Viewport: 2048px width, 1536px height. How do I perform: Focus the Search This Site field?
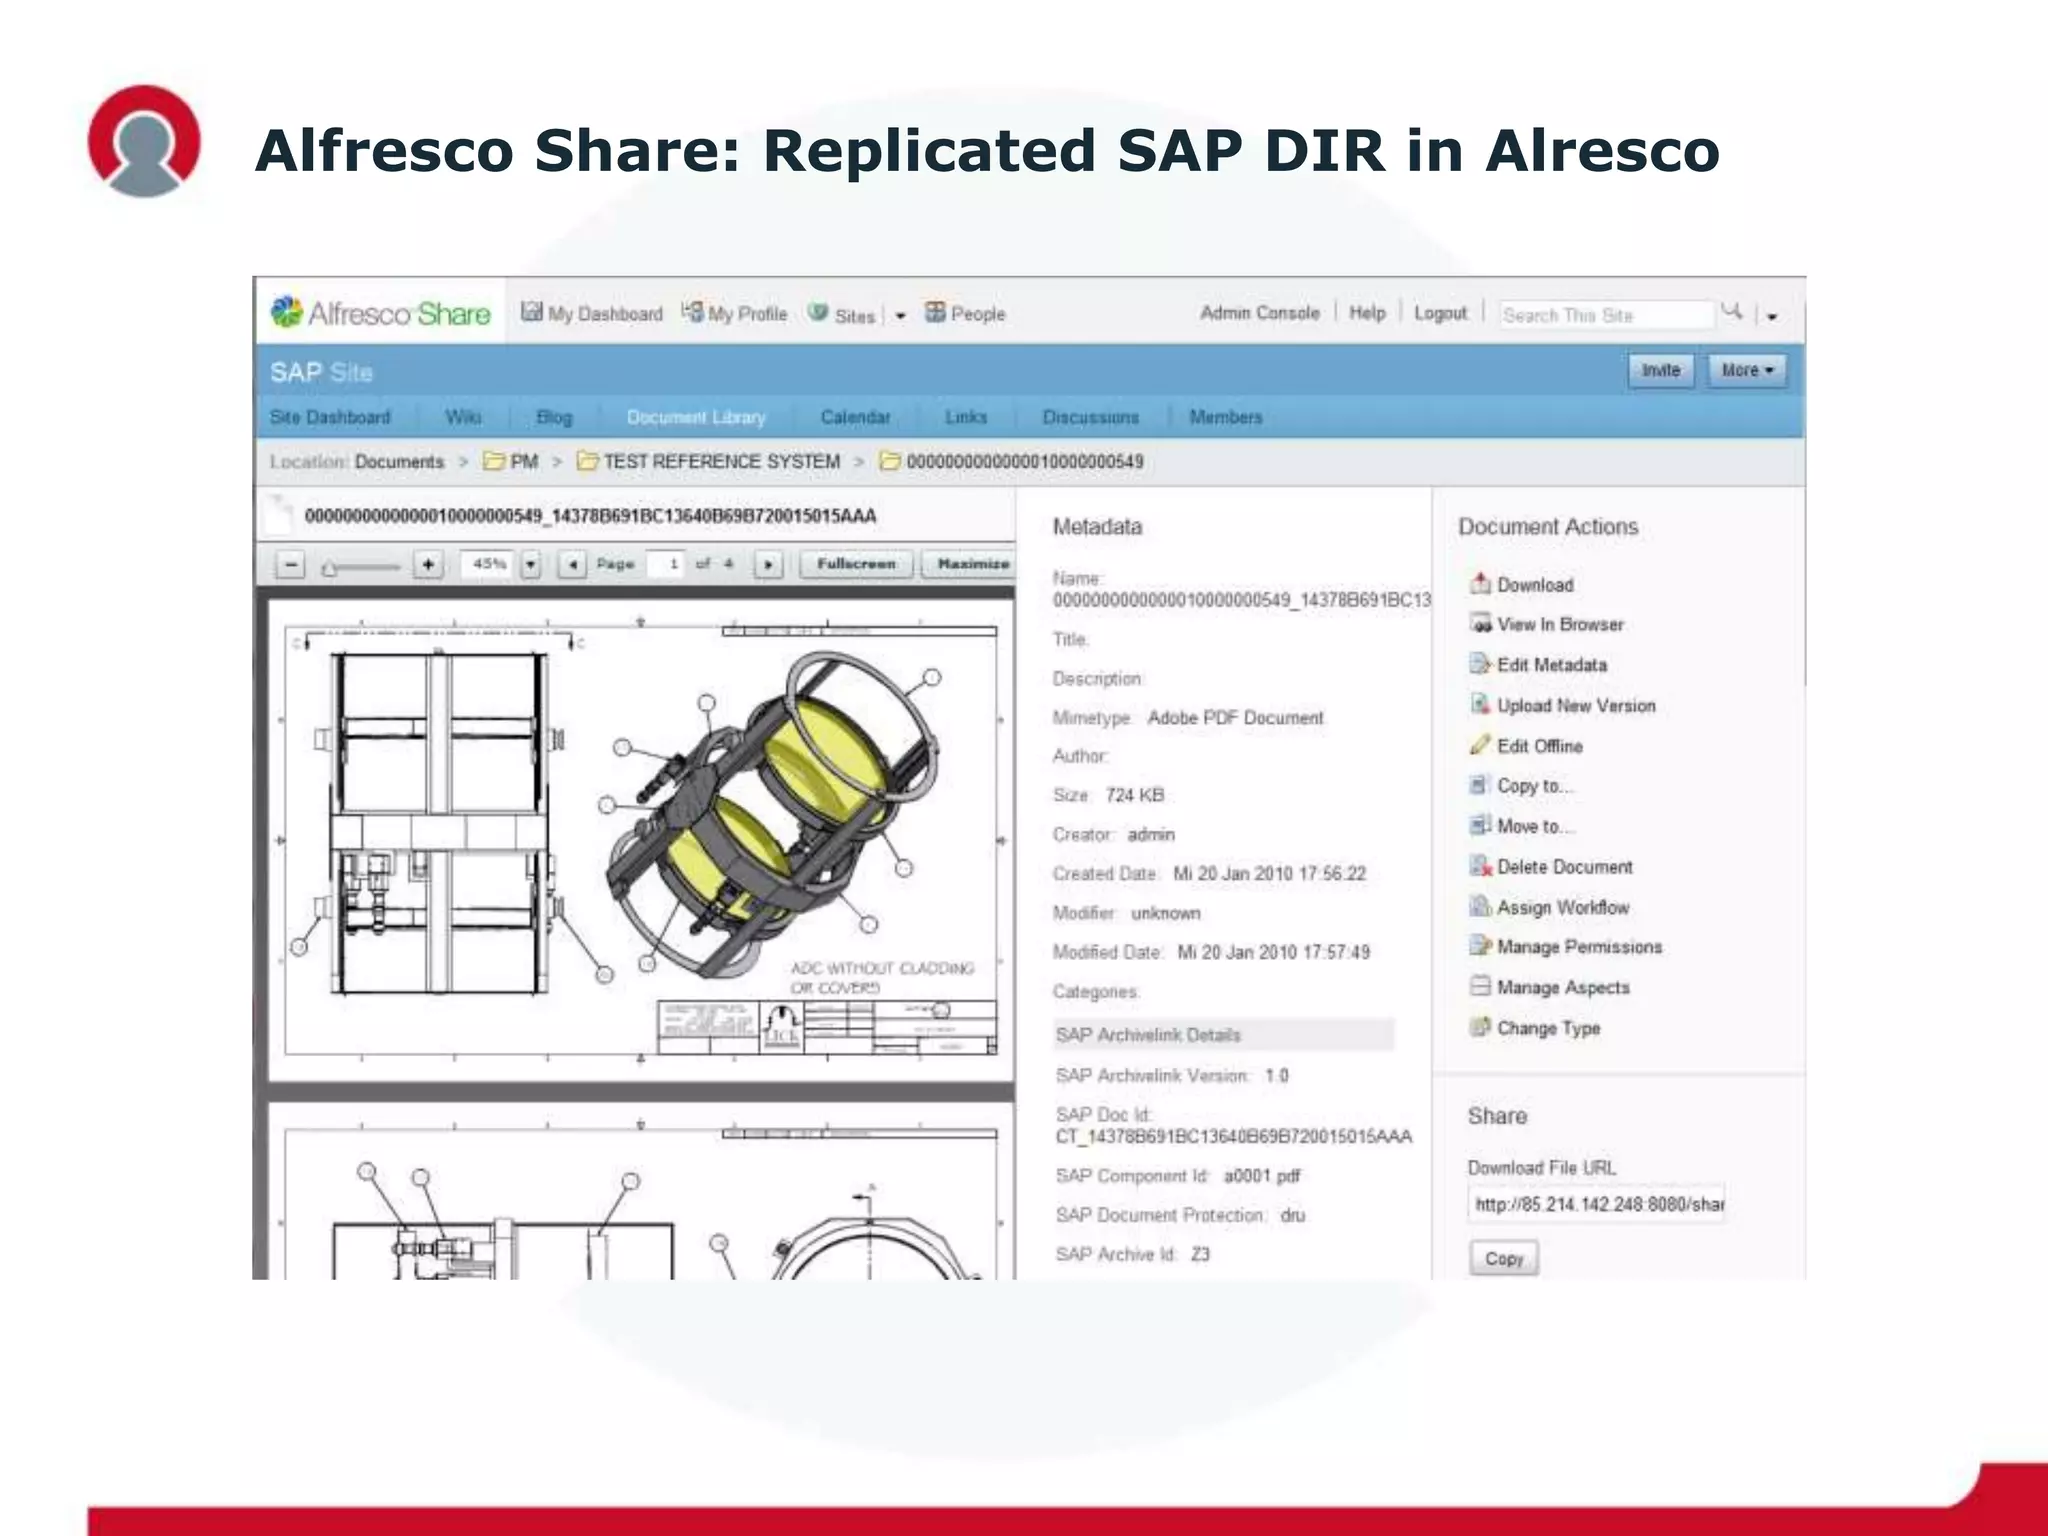[1606, 315]
